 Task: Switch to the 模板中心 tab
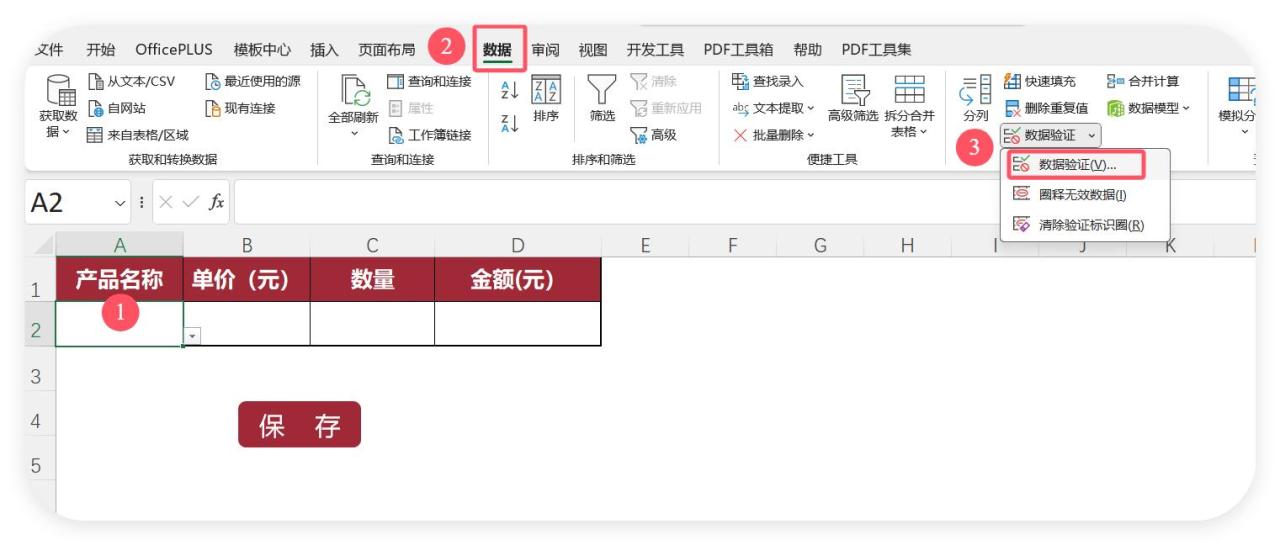(262, 49)
